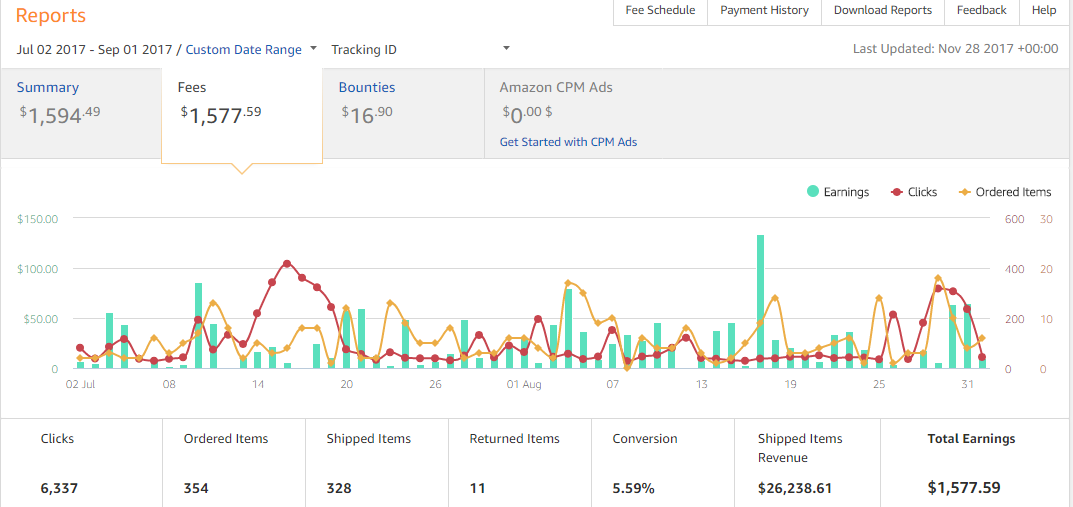
Task: Toggle the Earnings legend dot
Action: [x=812, y=192]
